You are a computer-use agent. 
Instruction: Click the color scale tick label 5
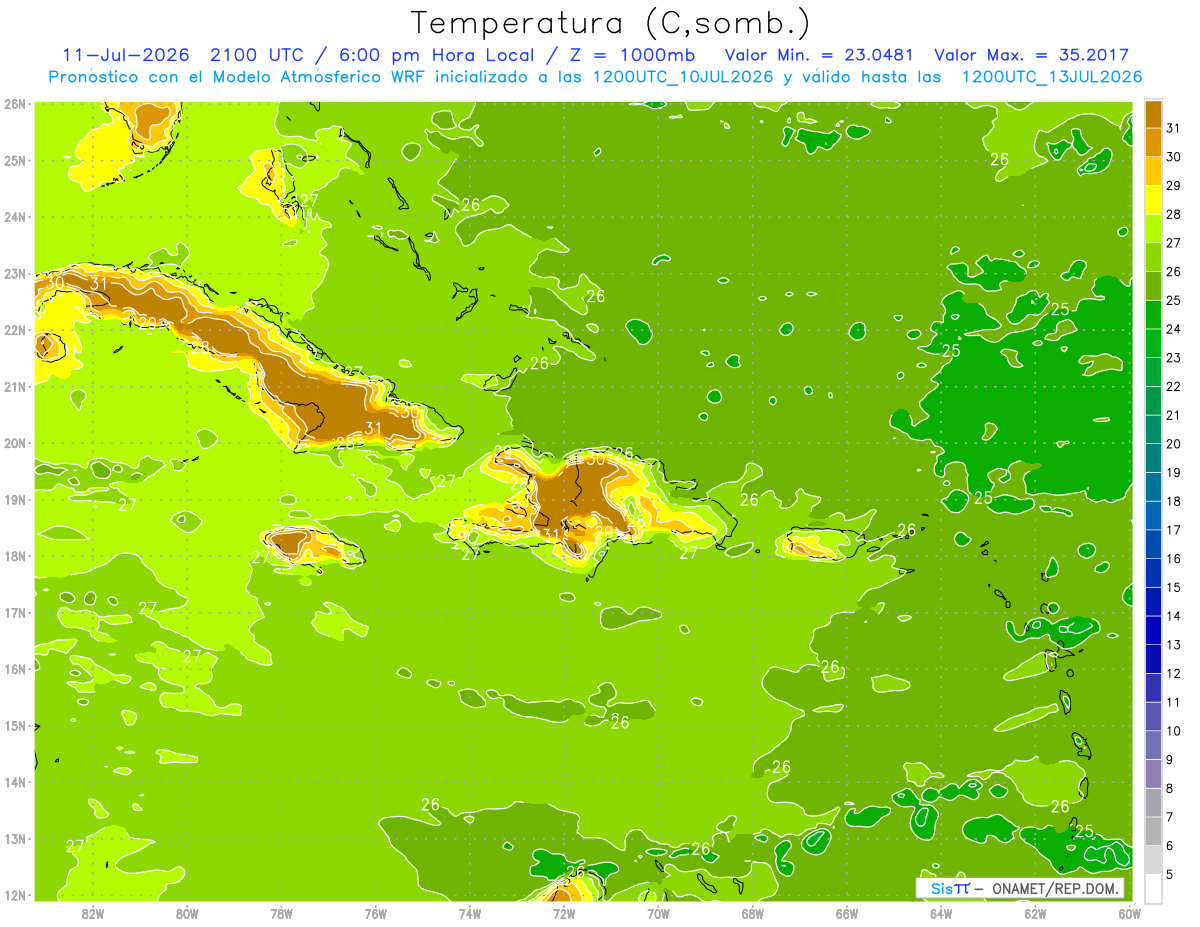pyautogui.click(x=1170, y=875)
